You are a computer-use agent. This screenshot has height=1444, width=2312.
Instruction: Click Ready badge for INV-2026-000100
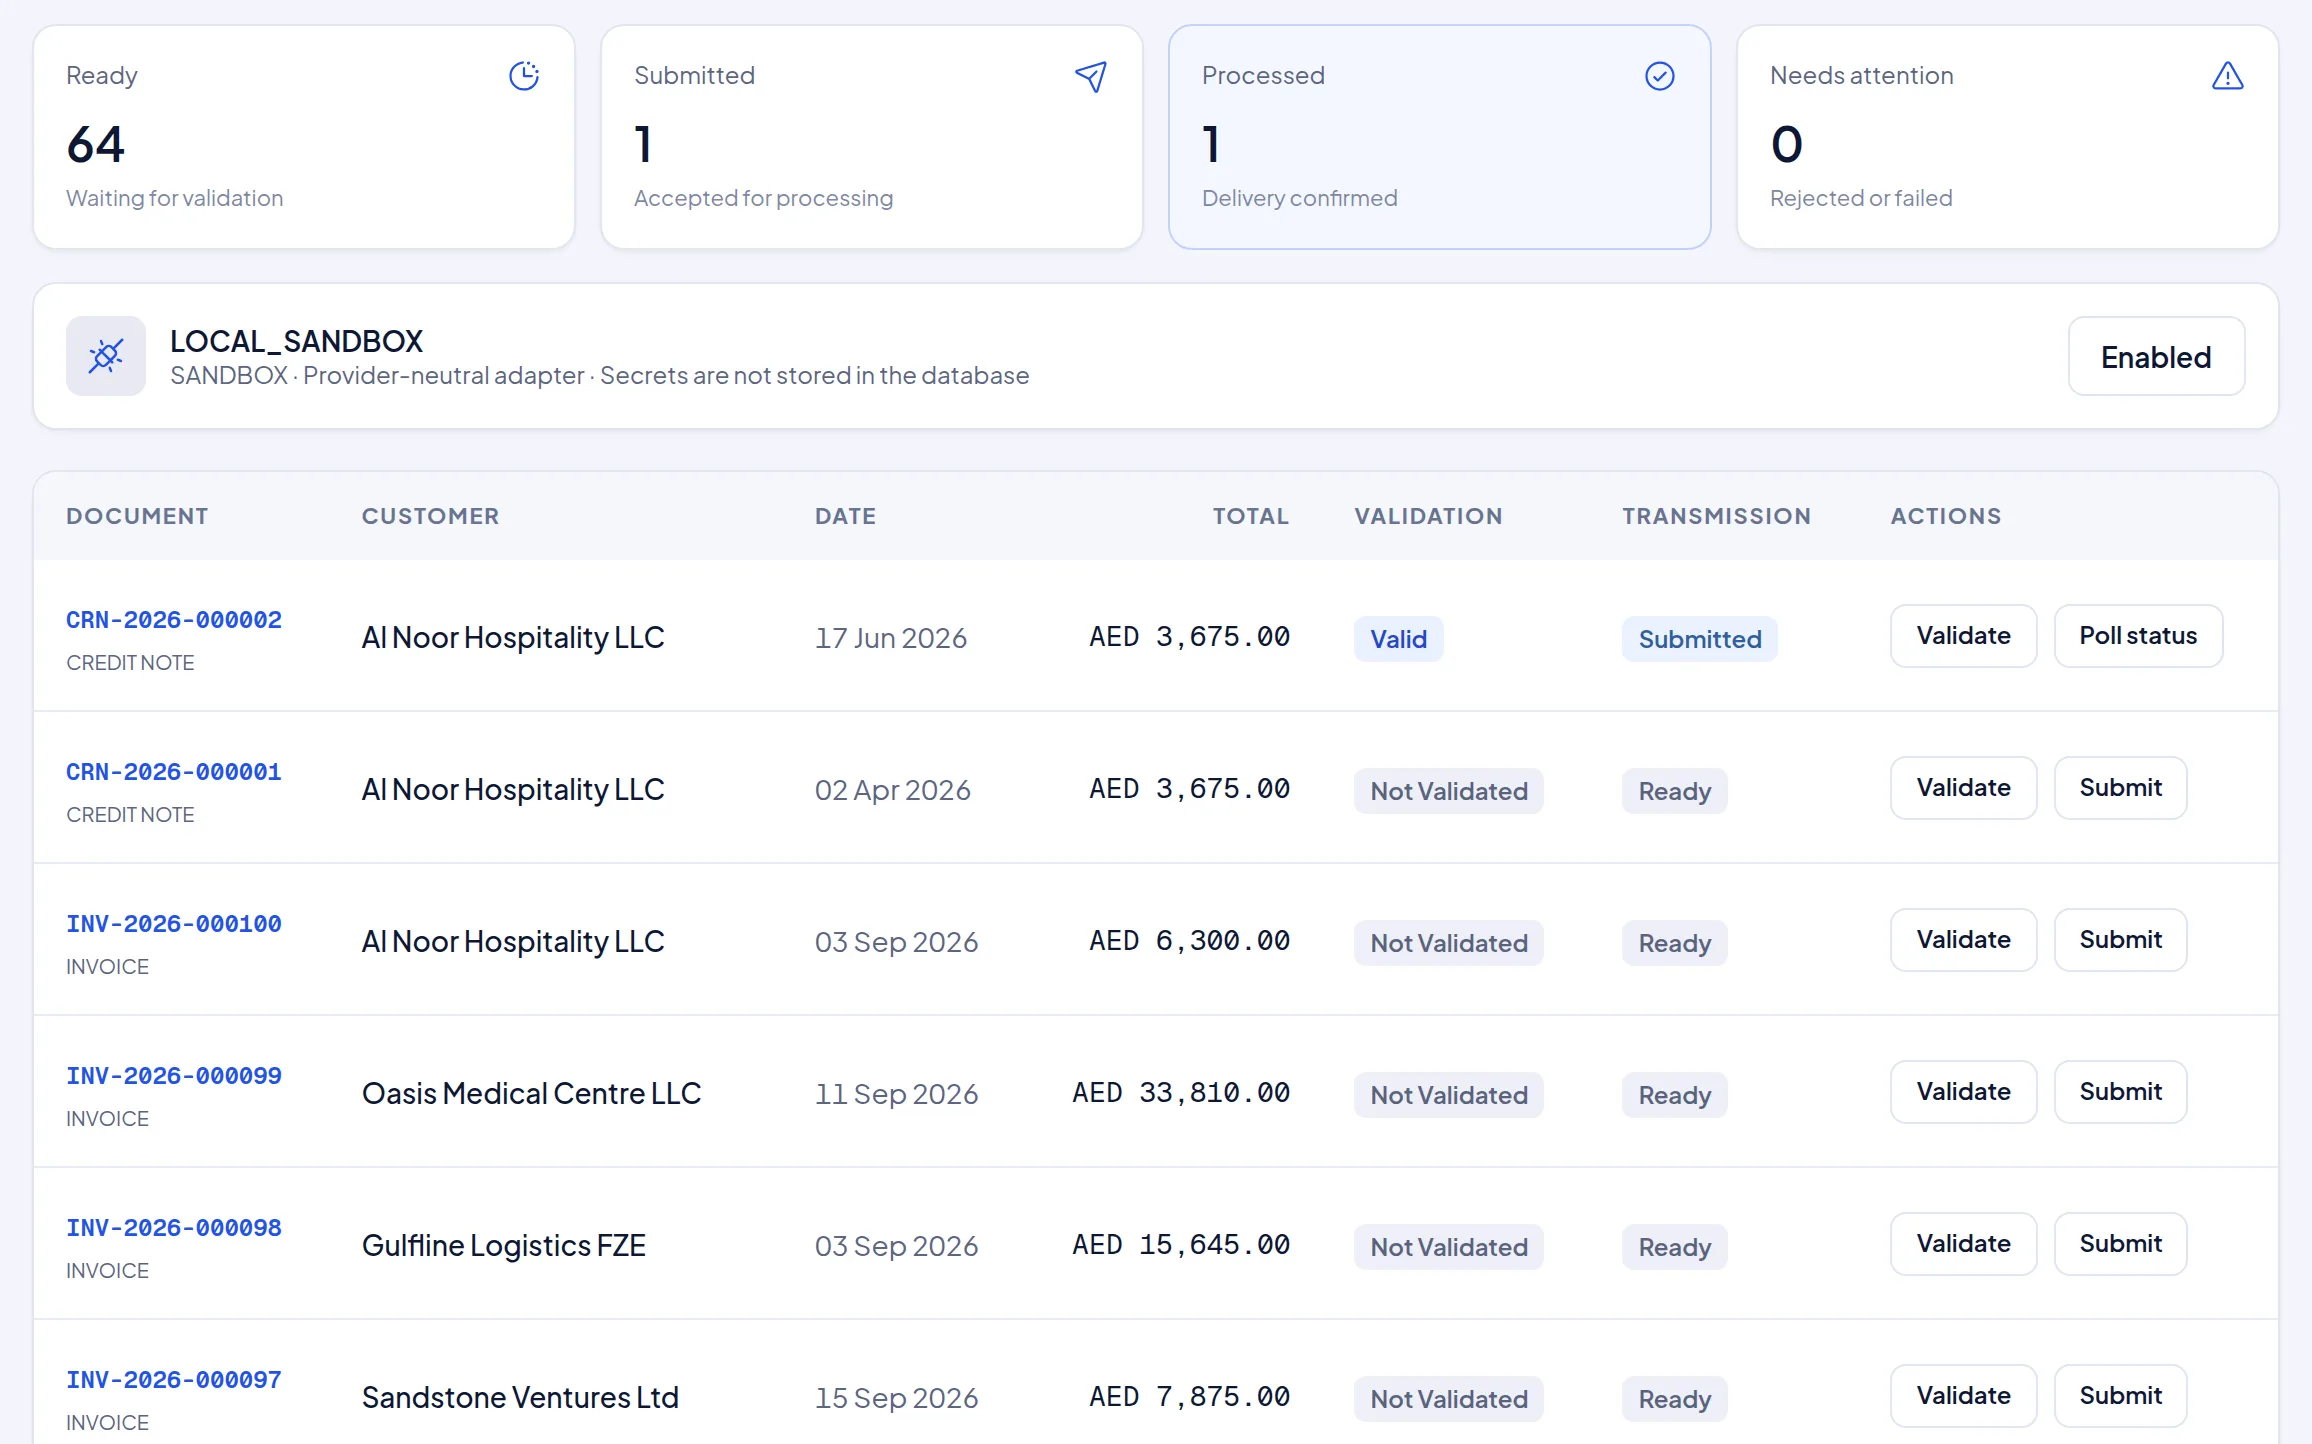(1674, 943)
